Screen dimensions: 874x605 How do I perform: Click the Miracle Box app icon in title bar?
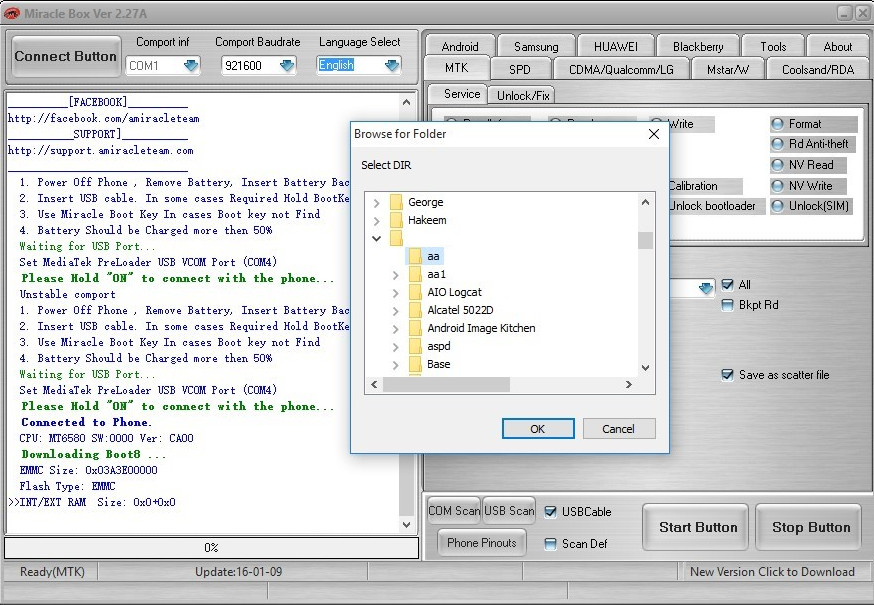pos(11,13)
